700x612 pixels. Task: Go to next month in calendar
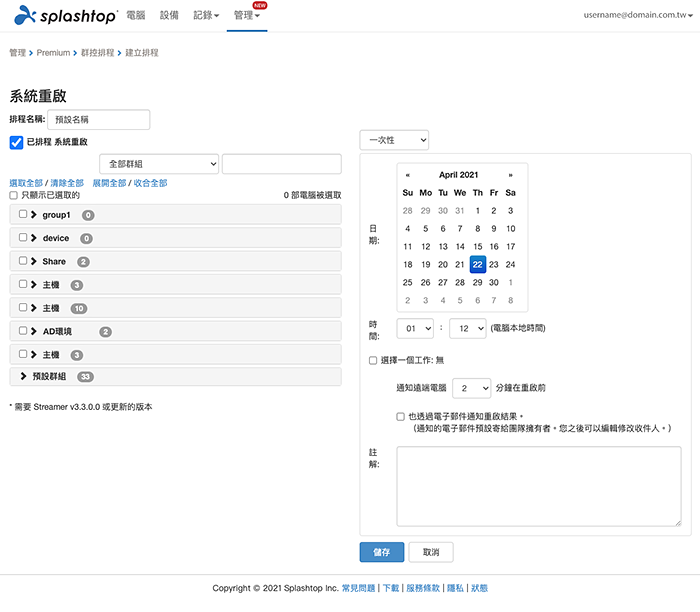[510, 175]
